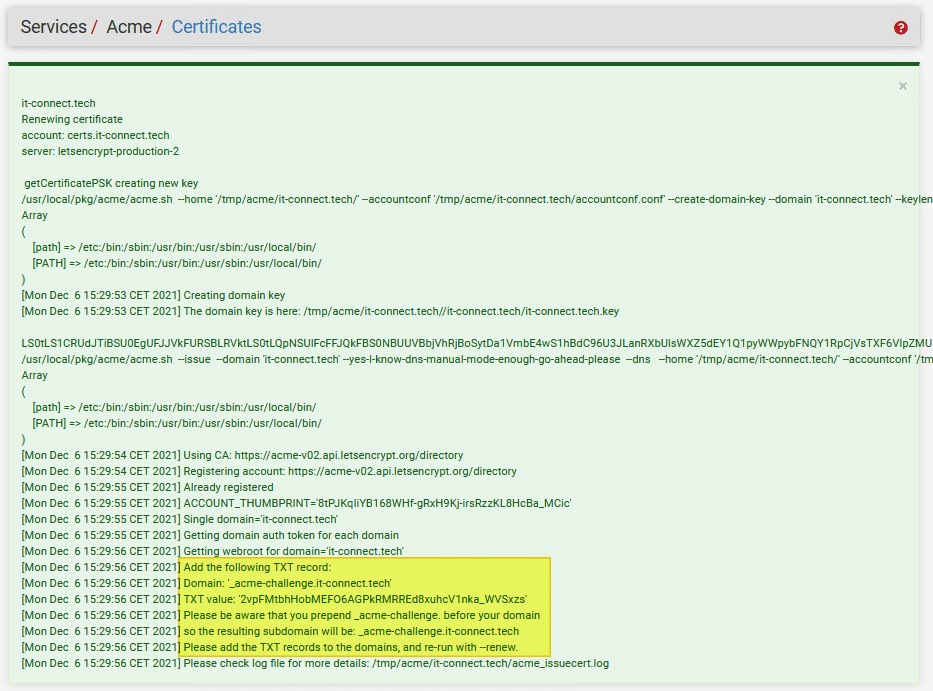Viewport: 933px width, 691px height.
Task: Dismiss the certificate log notice panel
Action: [903, 86]
